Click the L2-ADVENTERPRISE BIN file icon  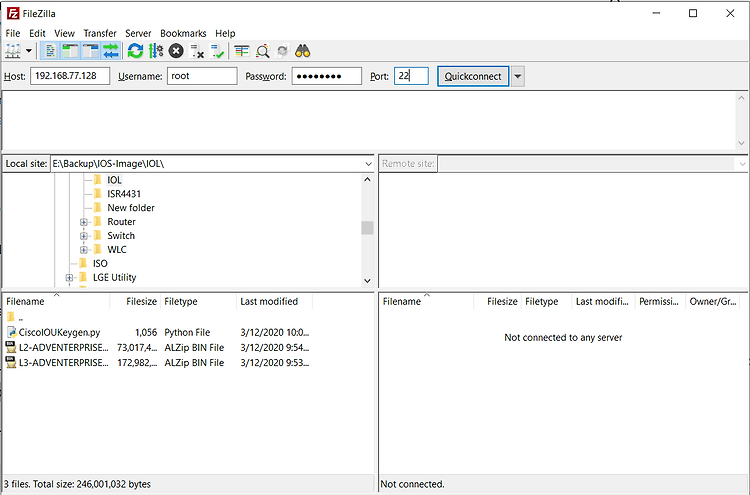[x=11, y=347]
